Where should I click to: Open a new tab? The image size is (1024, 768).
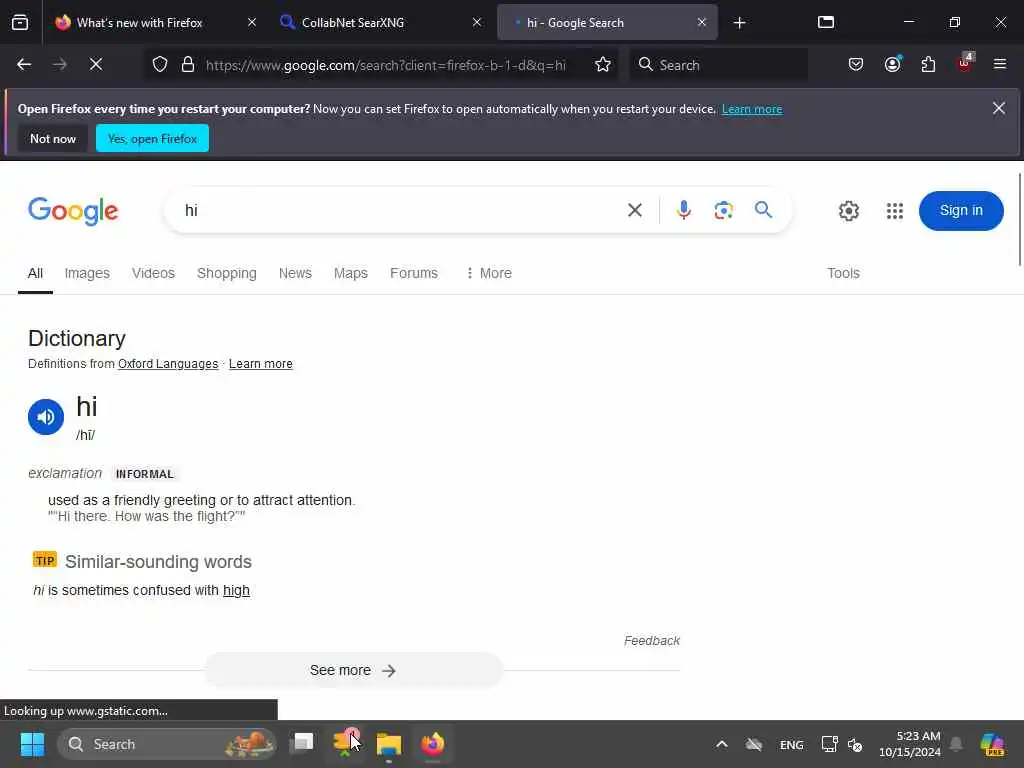(x=739, y=23)
